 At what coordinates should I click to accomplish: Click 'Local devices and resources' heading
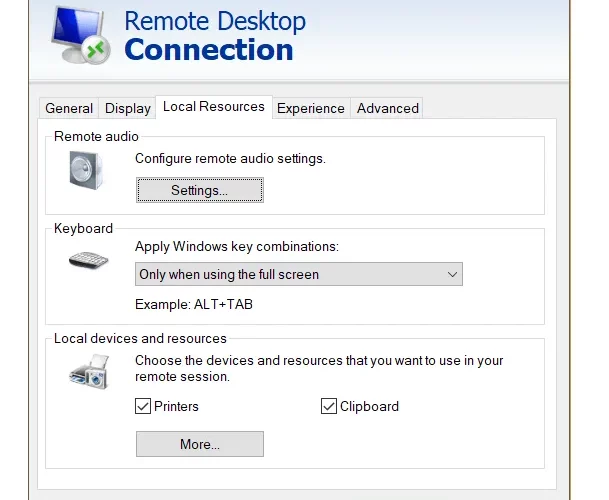point(140,338)
